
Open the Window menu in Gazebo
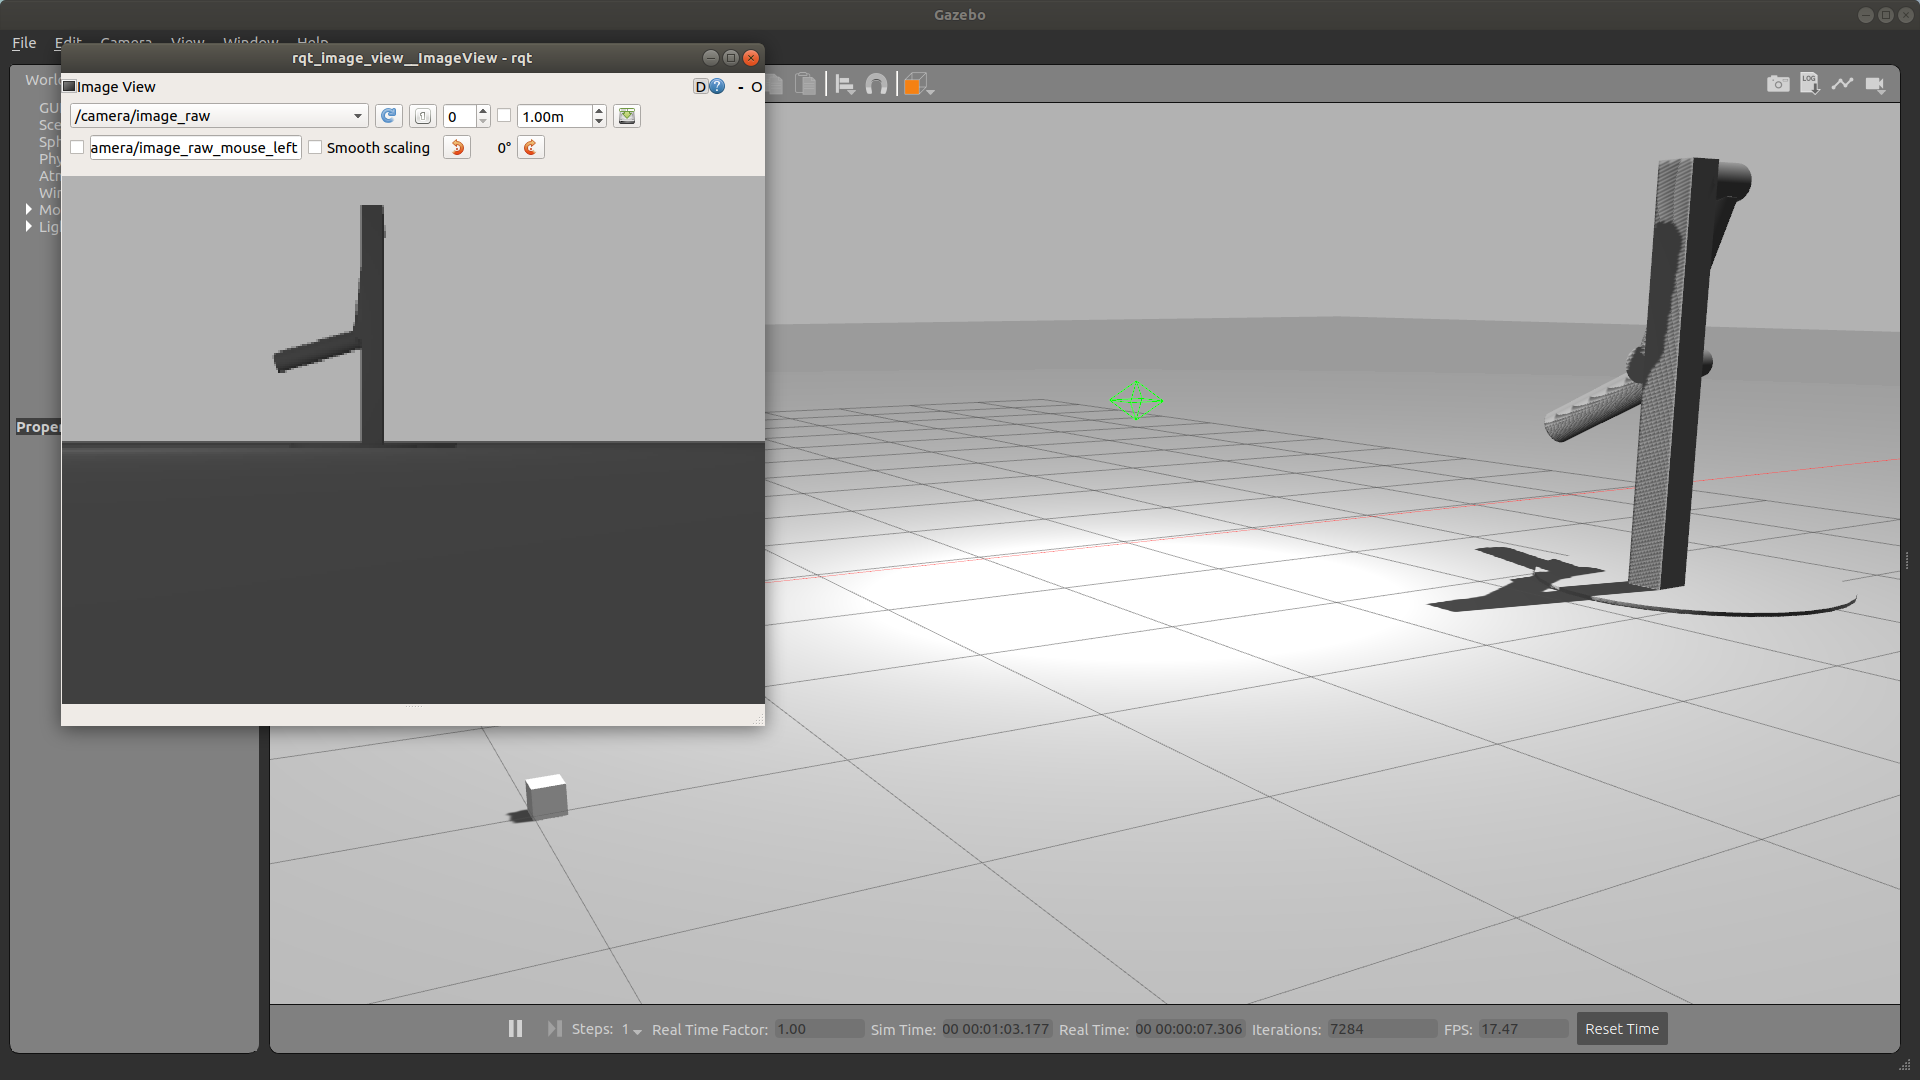(x=250, y=42)
